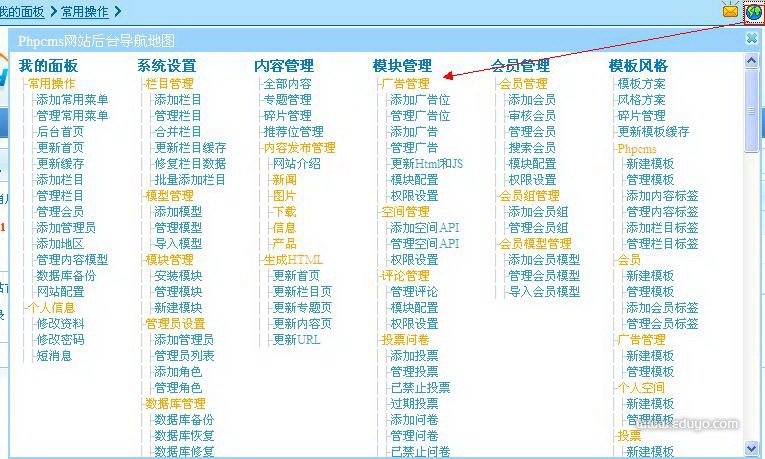The width and height of the screenshot is (765, 459).
Task: Select 添加会员 under 会员管理
Action: click(x=531, y=100)
